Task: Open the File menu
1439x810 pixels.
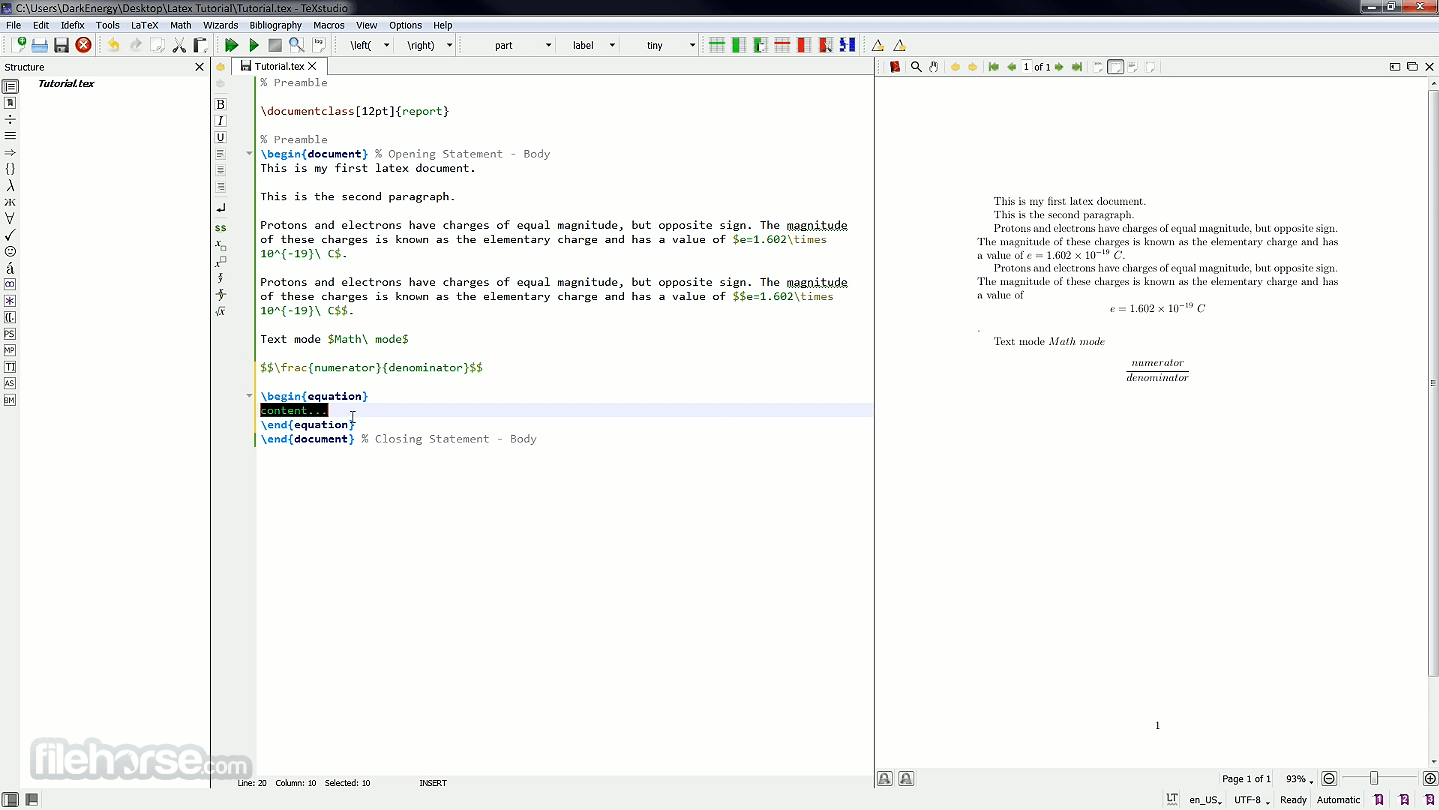Action: [13, 25]
